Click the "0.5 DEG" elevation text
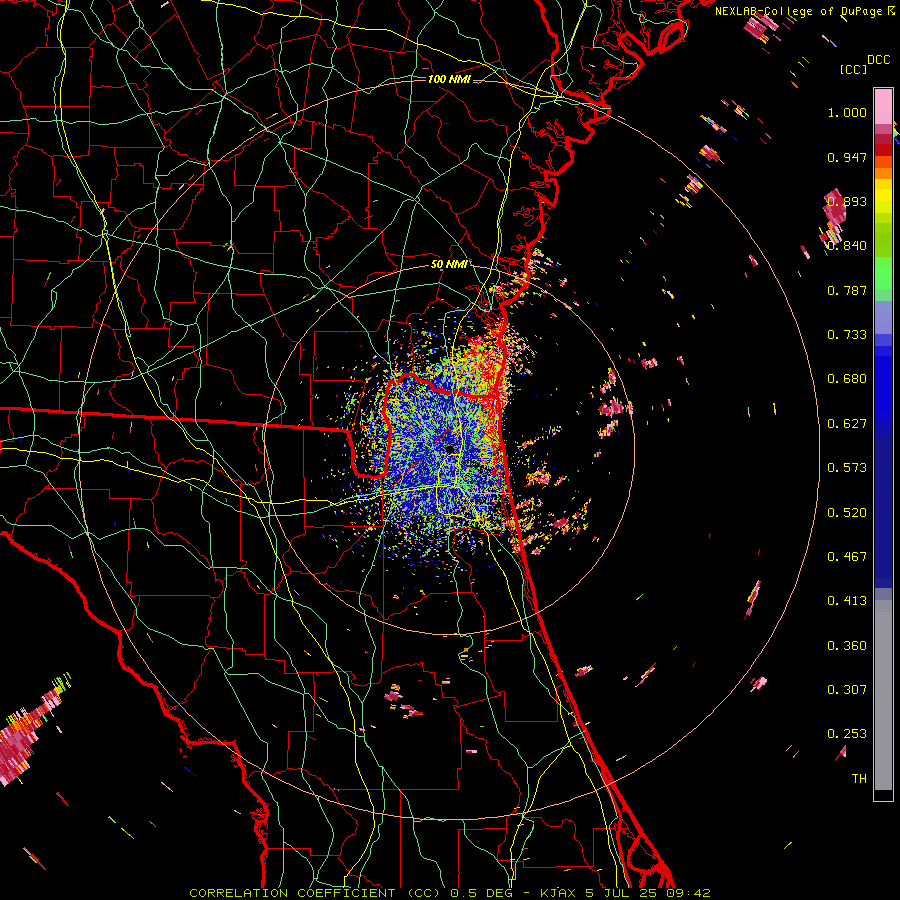Viewport: 900px width, 900px height. tap(481, 893)
